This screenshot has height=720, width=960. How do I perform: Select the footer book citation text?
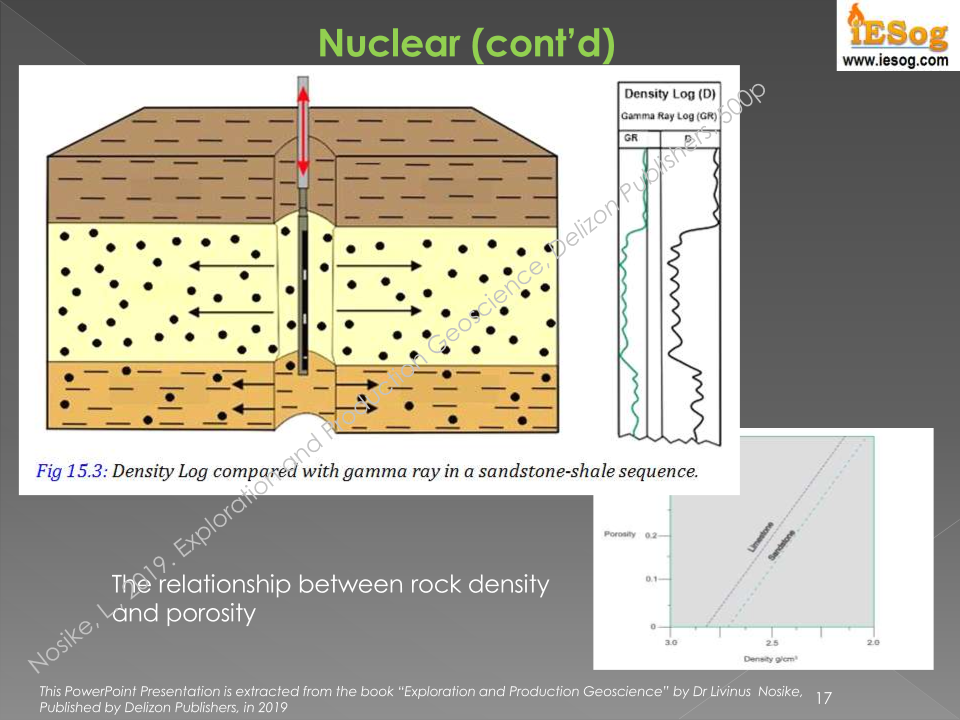tap(420, 698)
